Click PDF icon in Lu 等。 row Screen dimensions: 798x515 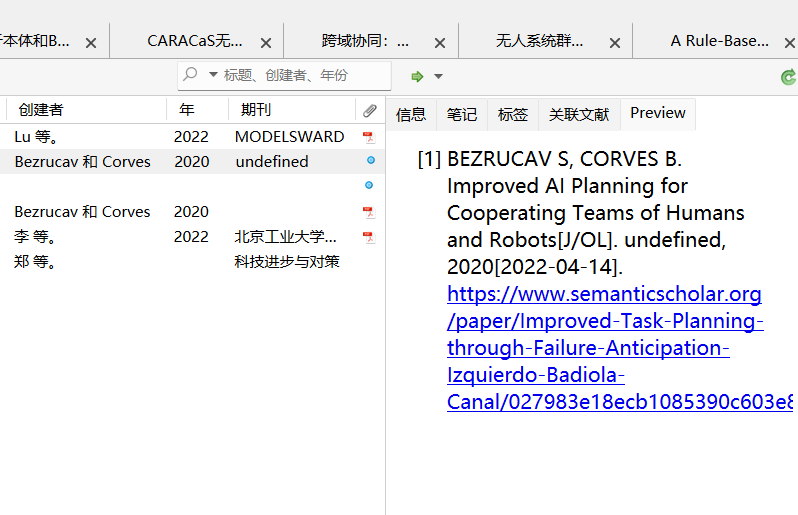pyautogui.click(x=368, y=137)
